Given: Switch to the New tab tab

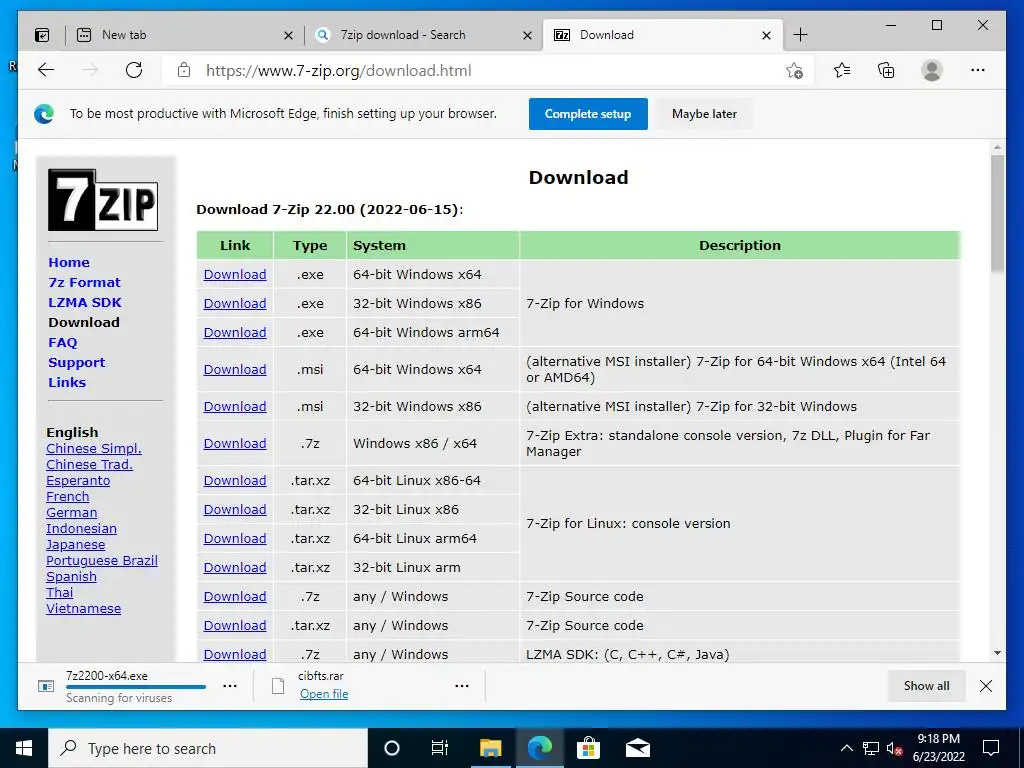Looking at the screenshot, I should coord(183,35).
